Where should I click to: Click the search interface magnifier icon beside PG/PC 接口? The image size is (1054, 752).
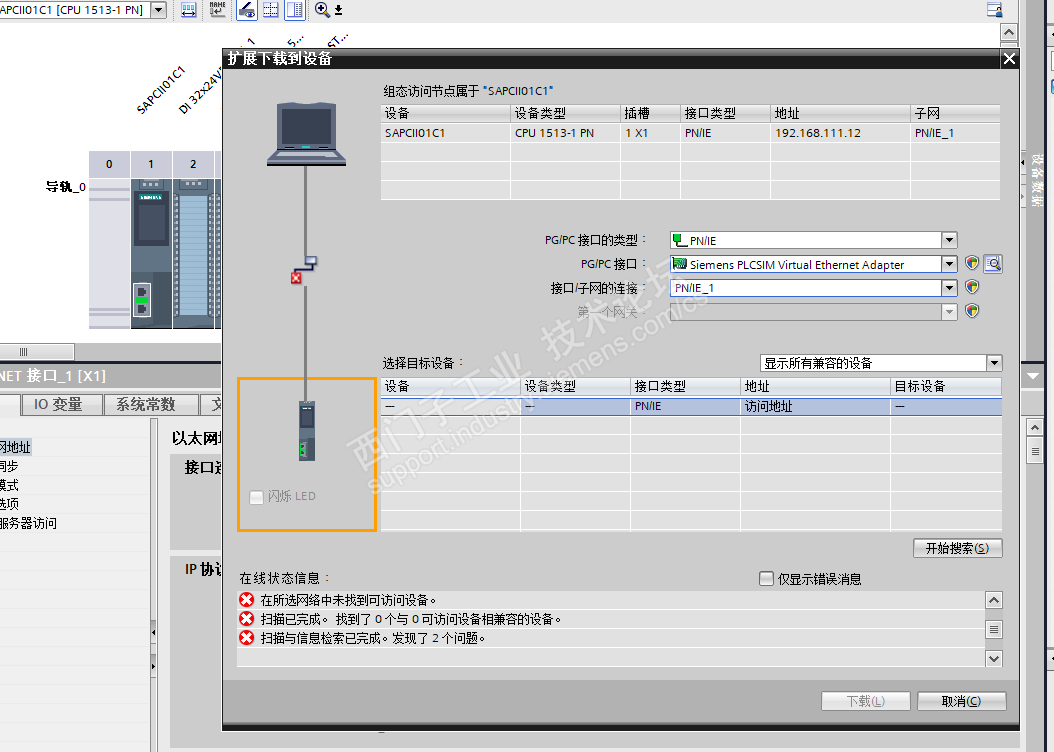(x=993, y=263)
